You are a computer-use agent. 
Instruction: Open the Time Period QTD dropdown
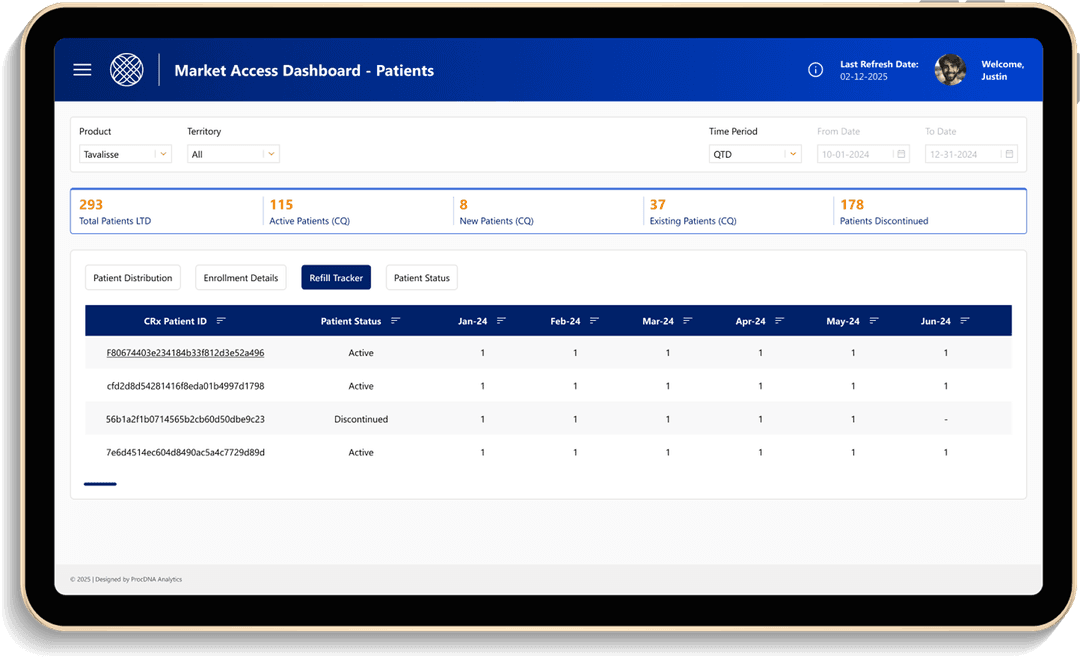[792, 154]
